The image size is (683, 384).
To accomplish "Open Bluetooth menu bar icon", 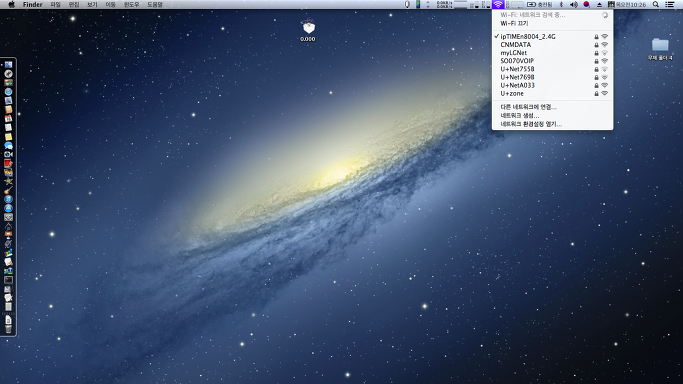I will pyautogui.click(x=561, y=4).
